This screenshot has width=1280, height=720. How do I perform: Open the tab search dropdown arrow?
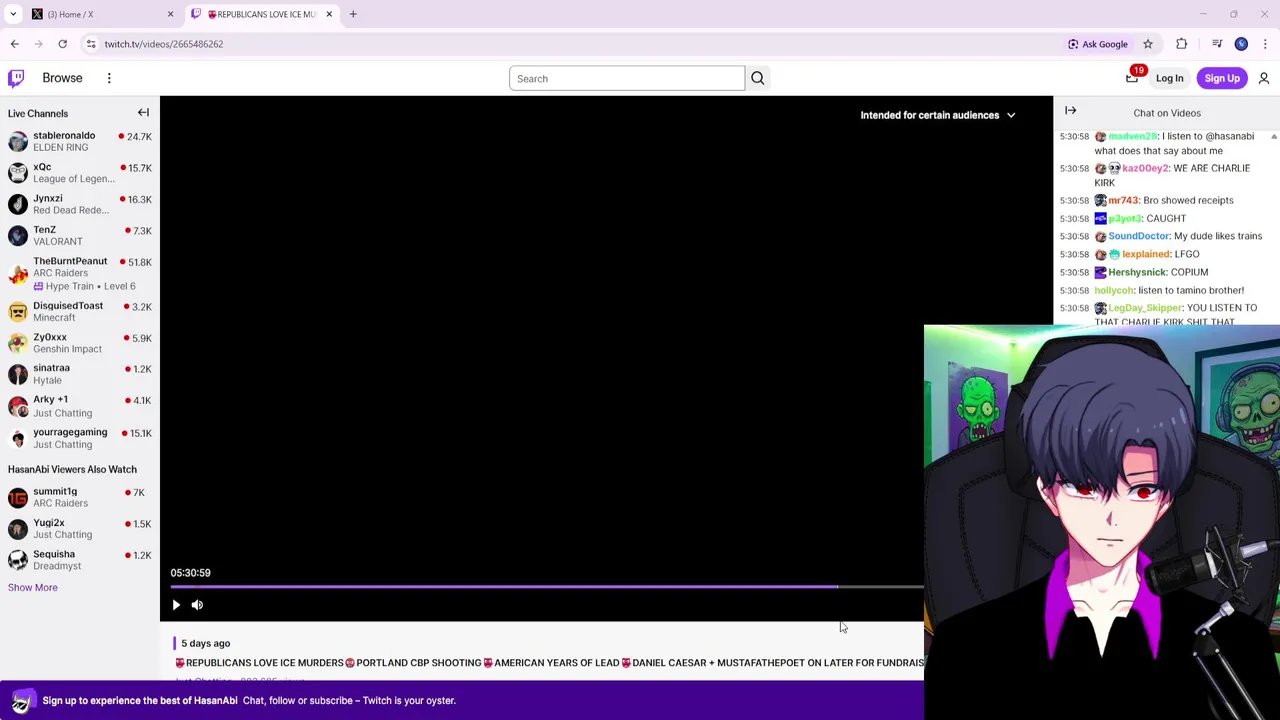coord(13,14)
